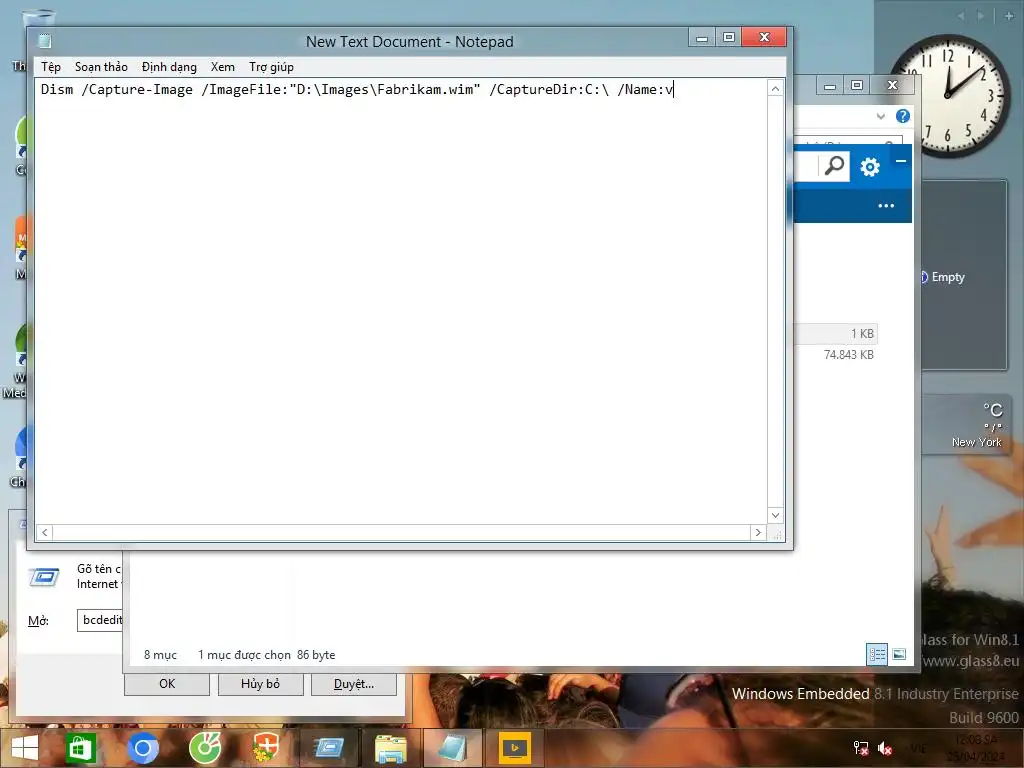Open the Windows Store taskbar icon
The width and height of the screenshot is (1024, 768).
80,748
